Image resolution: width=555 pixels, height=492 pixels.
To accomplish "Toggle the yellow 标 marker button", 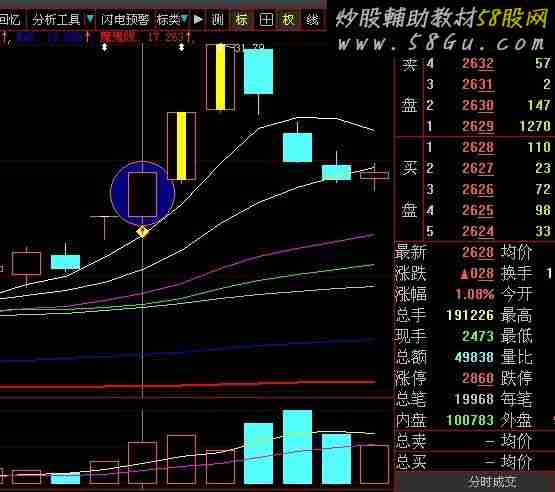I will [242, 19].
